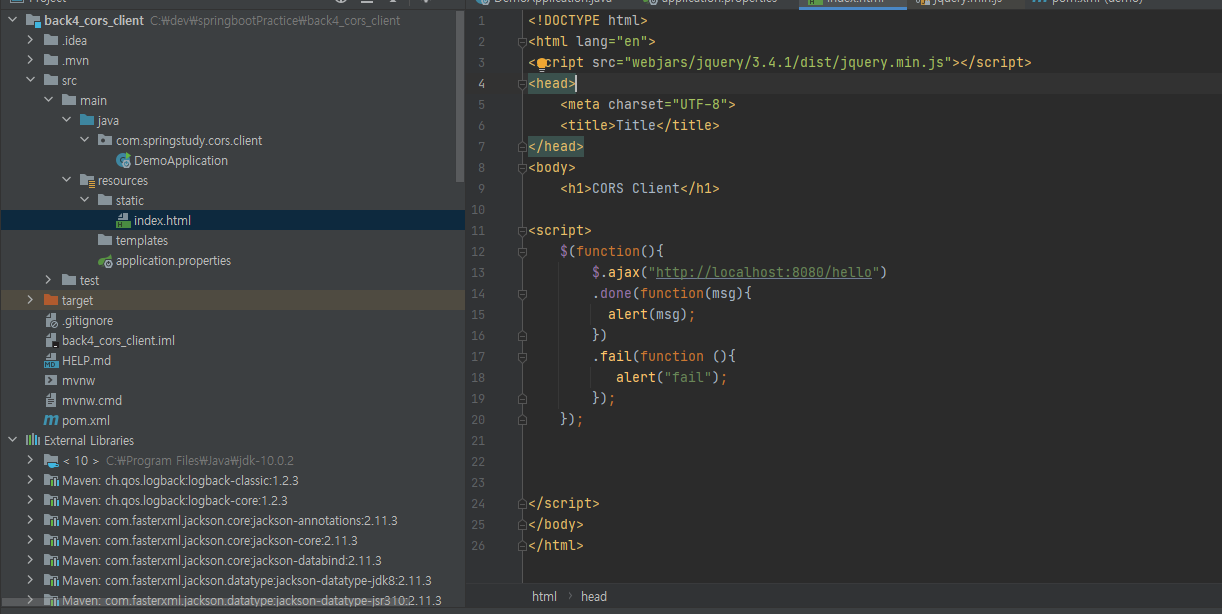Select the DemoApplication class icon
This screenshot has height=614, width=1222.
123,160
